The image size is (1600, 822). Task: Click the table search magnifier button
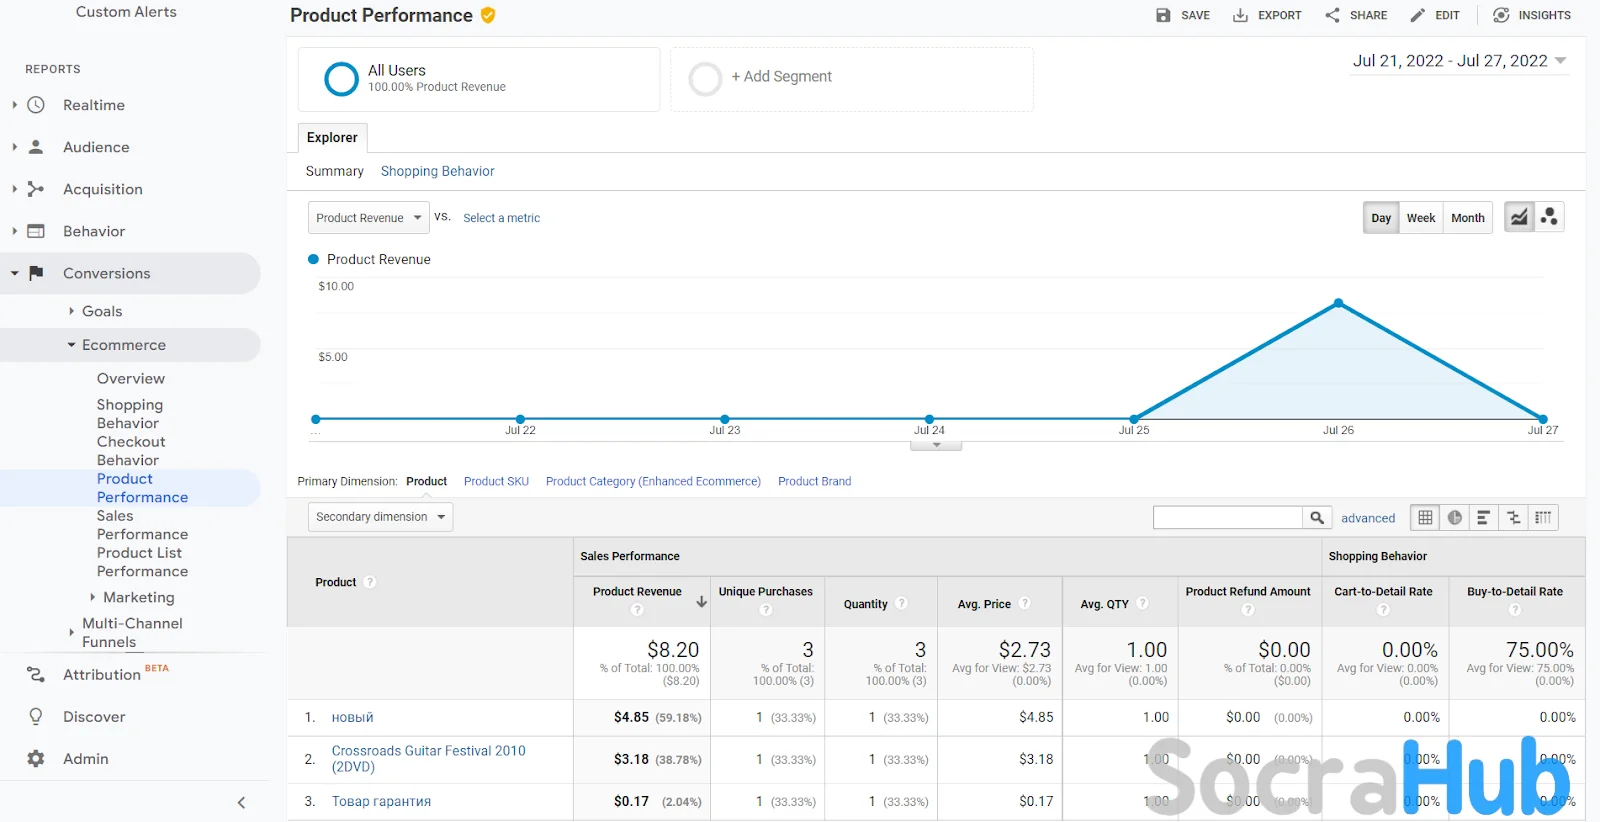point(1317,518)
